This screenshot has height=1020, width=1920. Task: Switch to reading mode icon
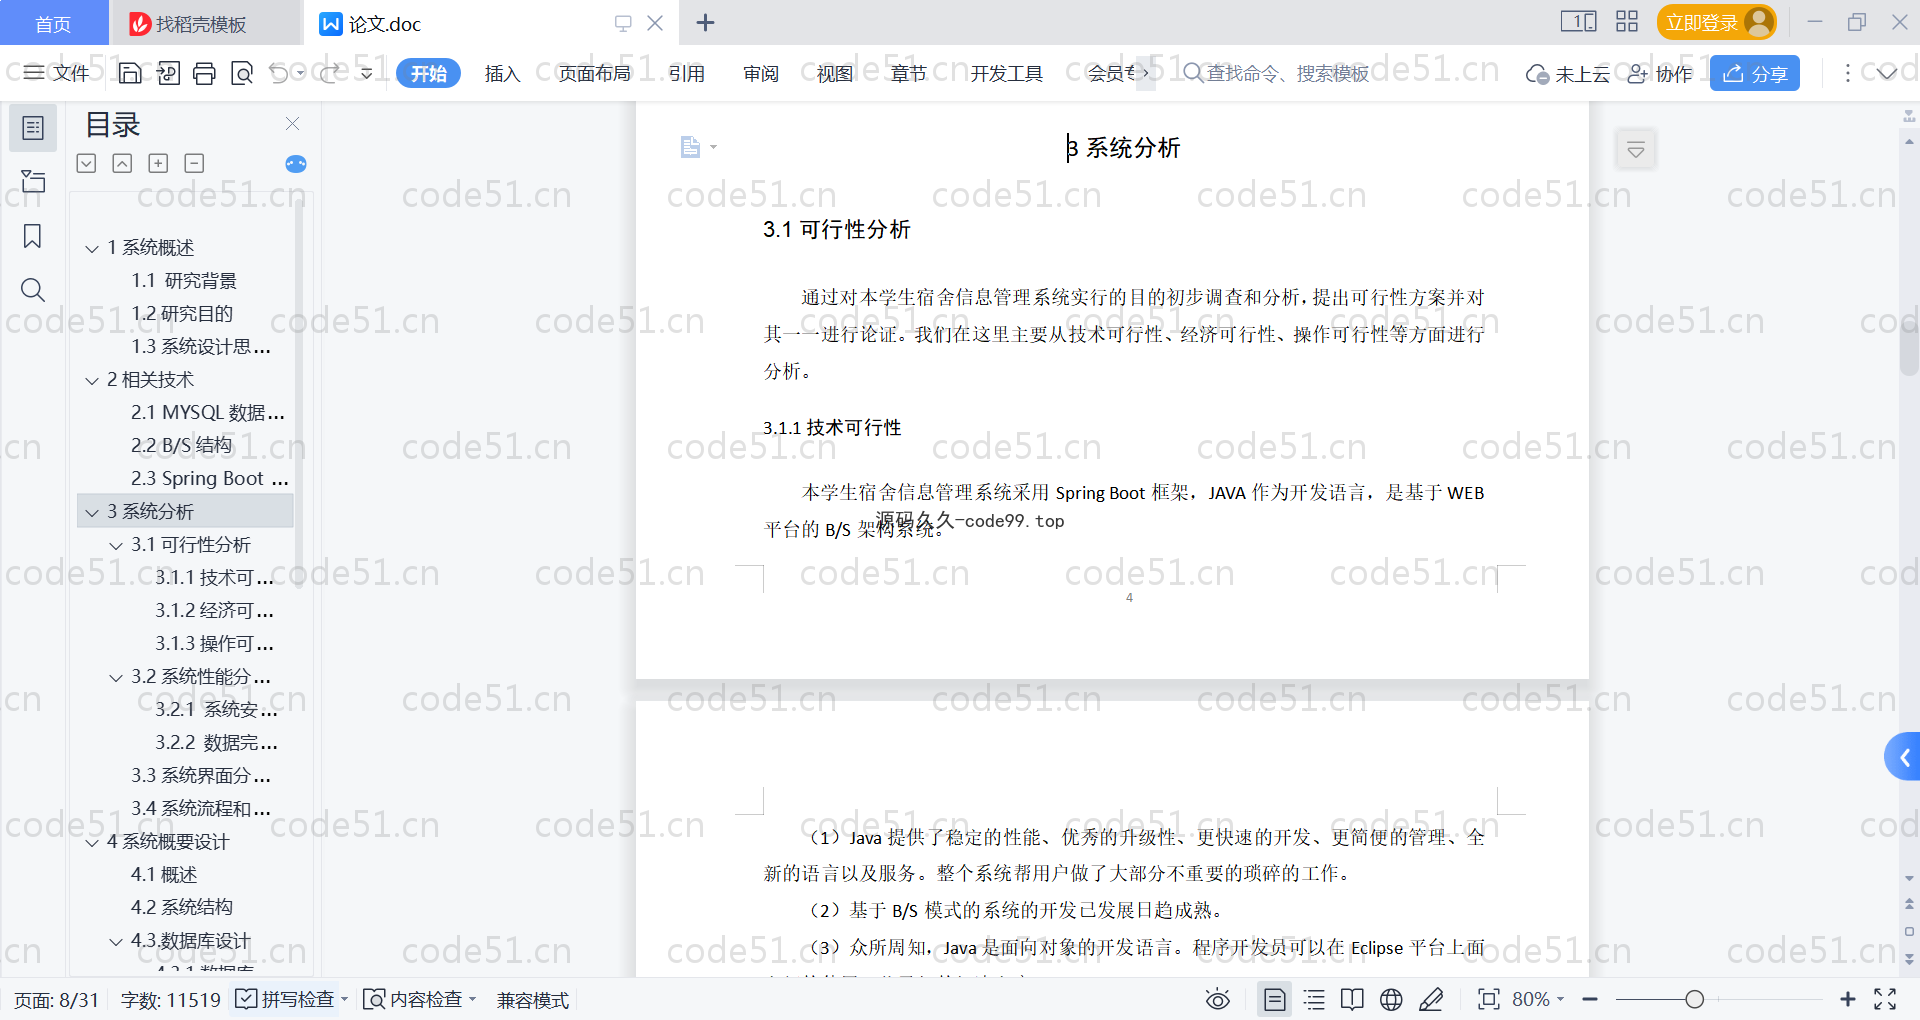point(1352,999)
